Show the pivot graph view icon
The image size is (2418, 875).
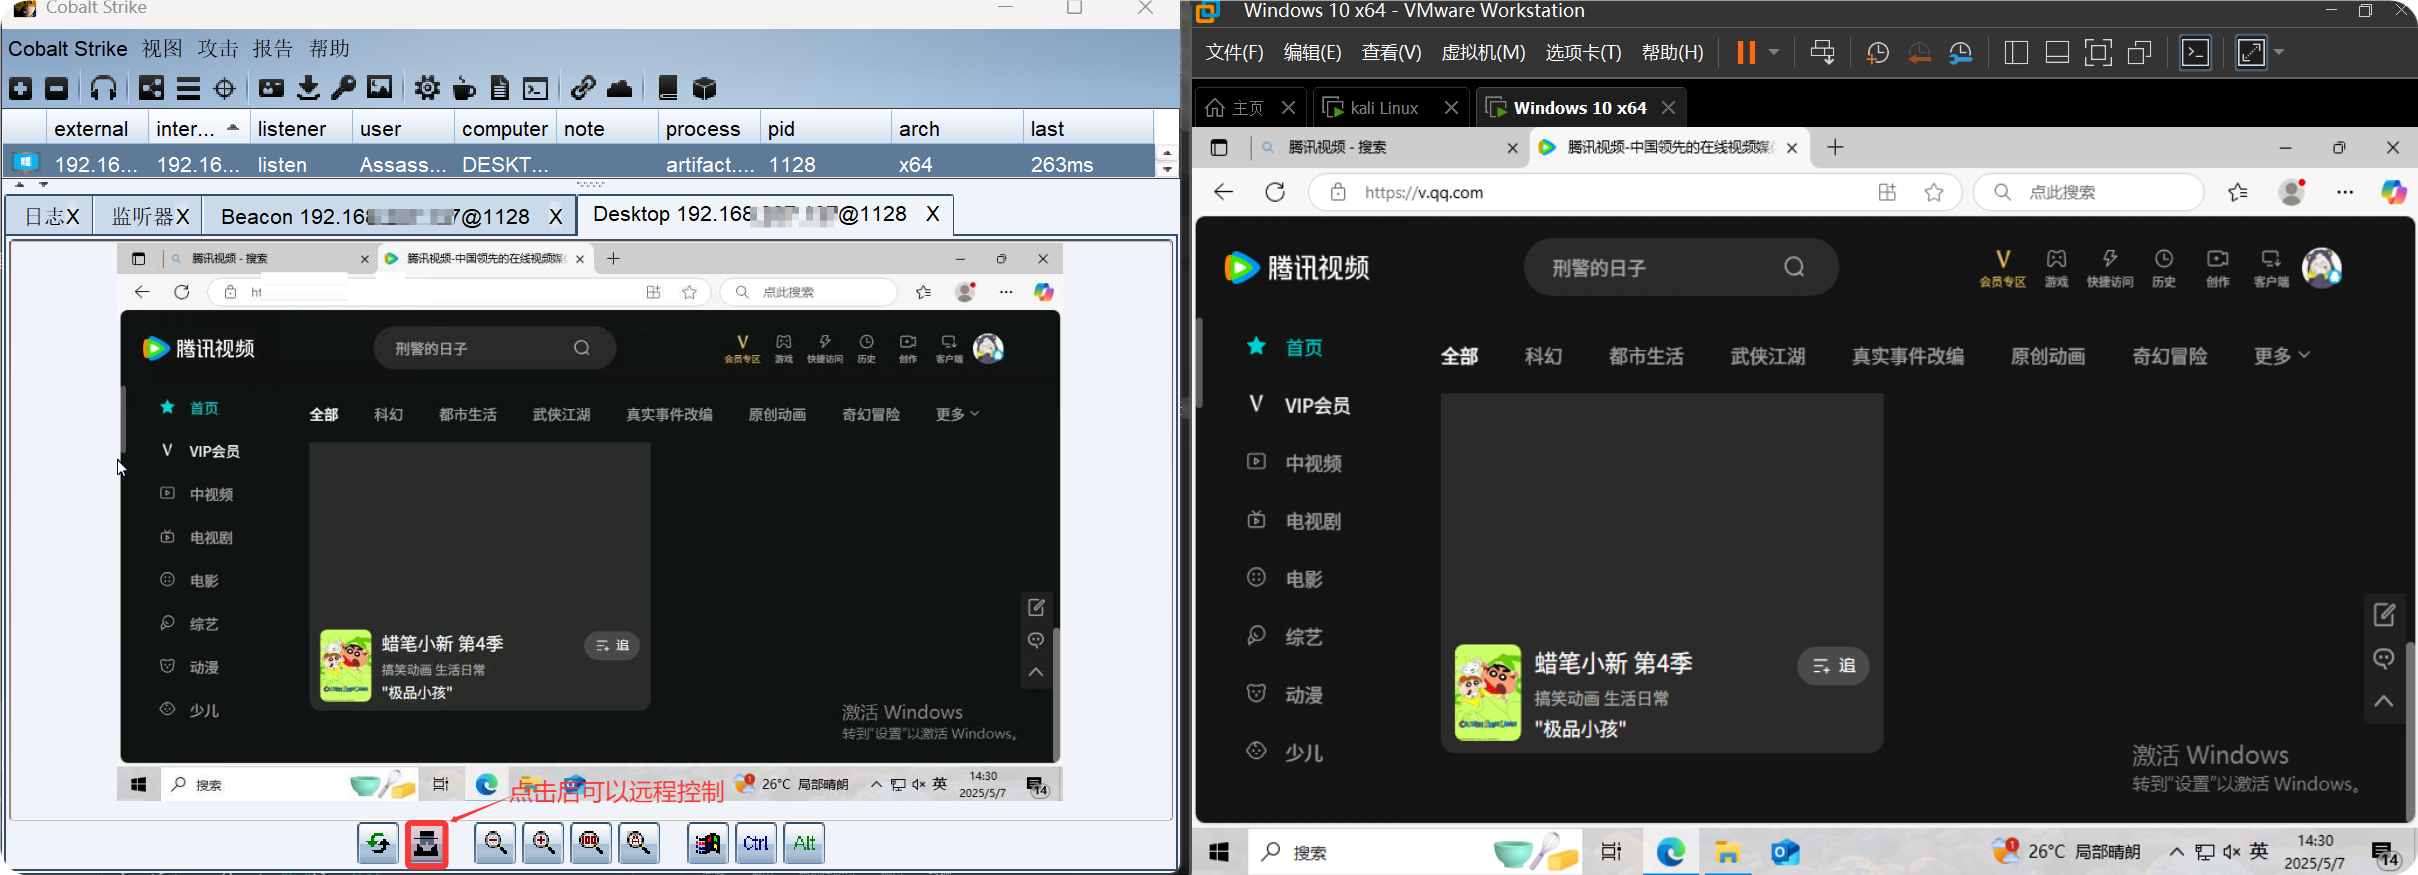tap(151, 89)
